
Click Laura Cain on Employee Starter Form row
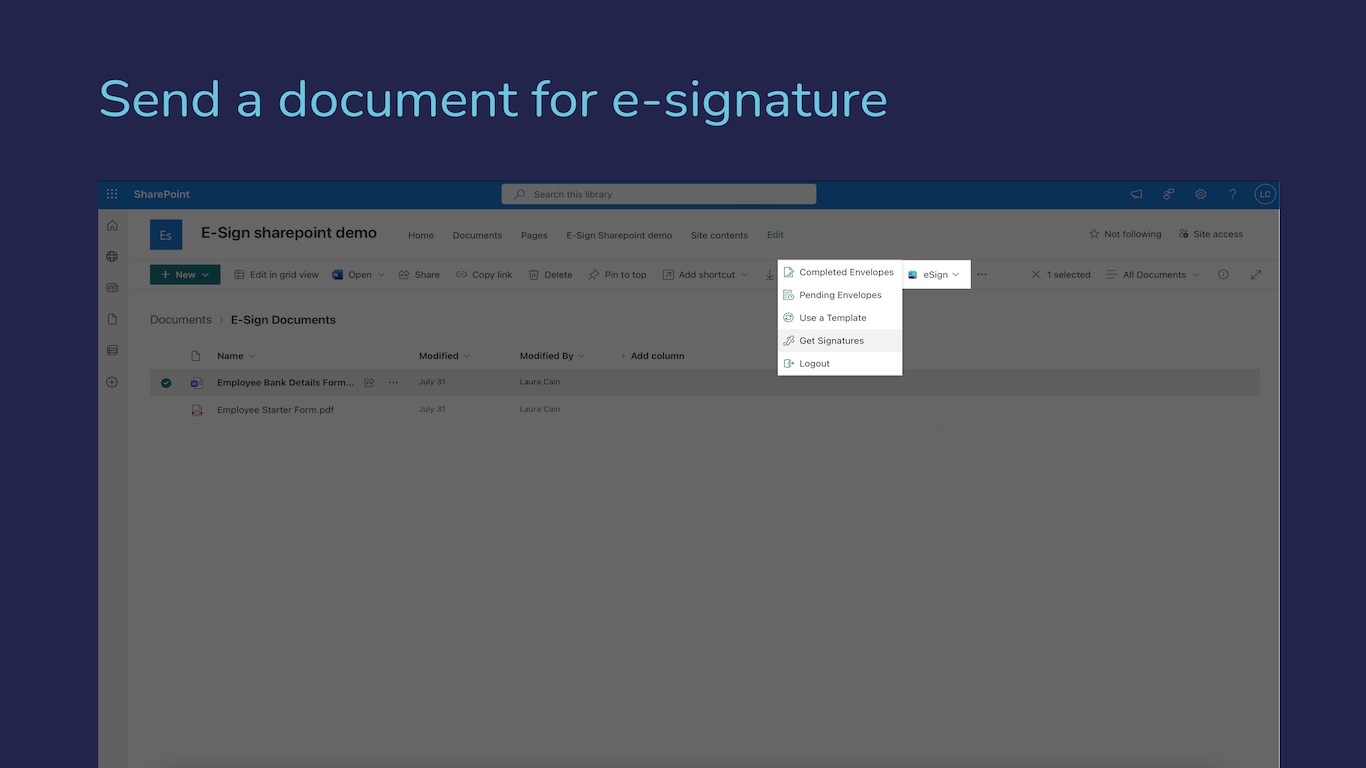tap(540, 409)
